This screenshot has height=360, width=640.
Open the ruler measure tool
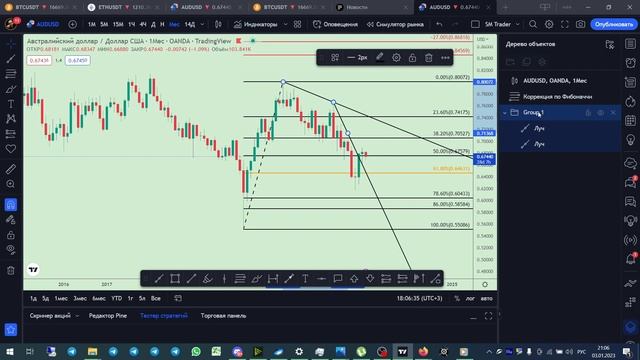(11, 169)
